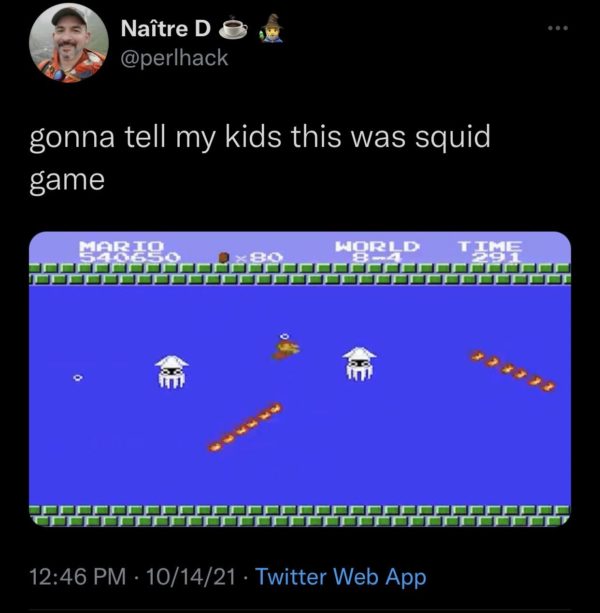Click the wizard emoji next to name
The width and height of the screenshot is (600, 613).
click(270, 28)
